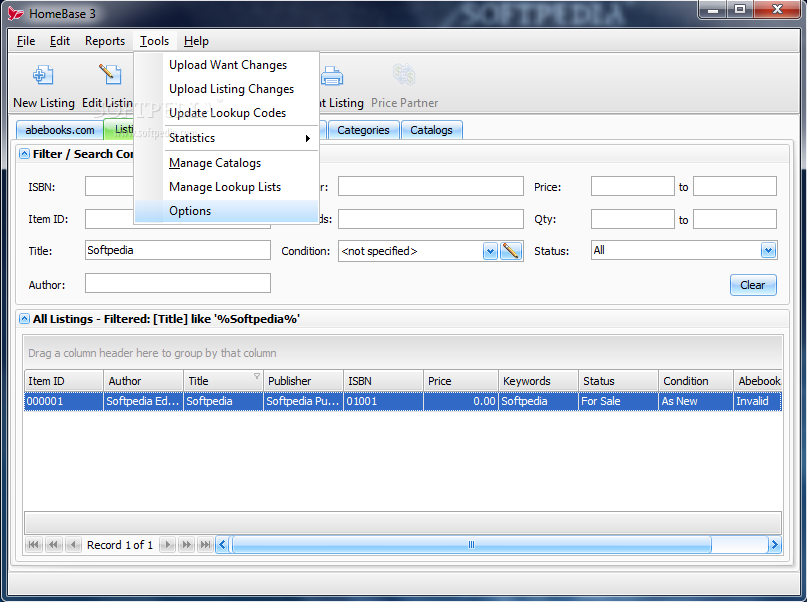Choose Manage Catalogs menu entry
The width and height of the screenshot is (807, 602).
click(x=215, y=163)
